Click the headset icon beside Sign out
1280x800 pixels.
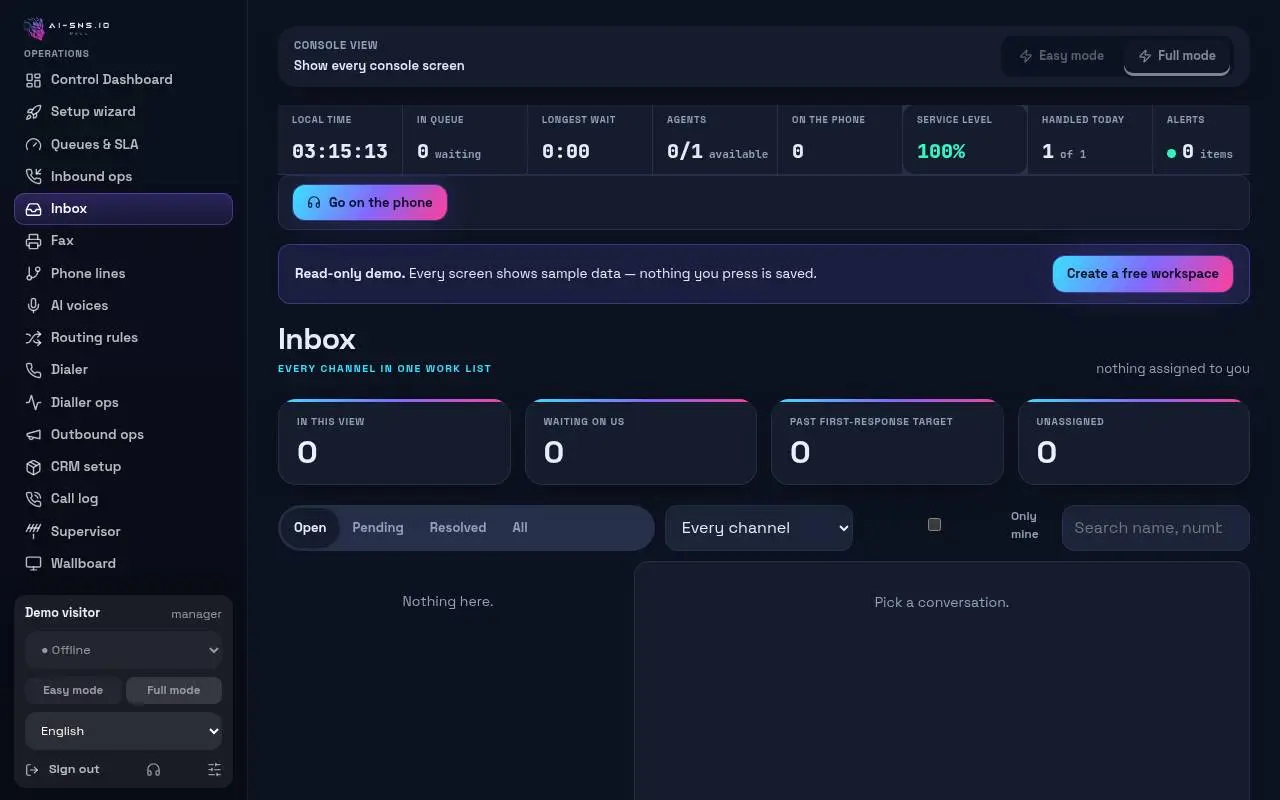coord(153,769)
